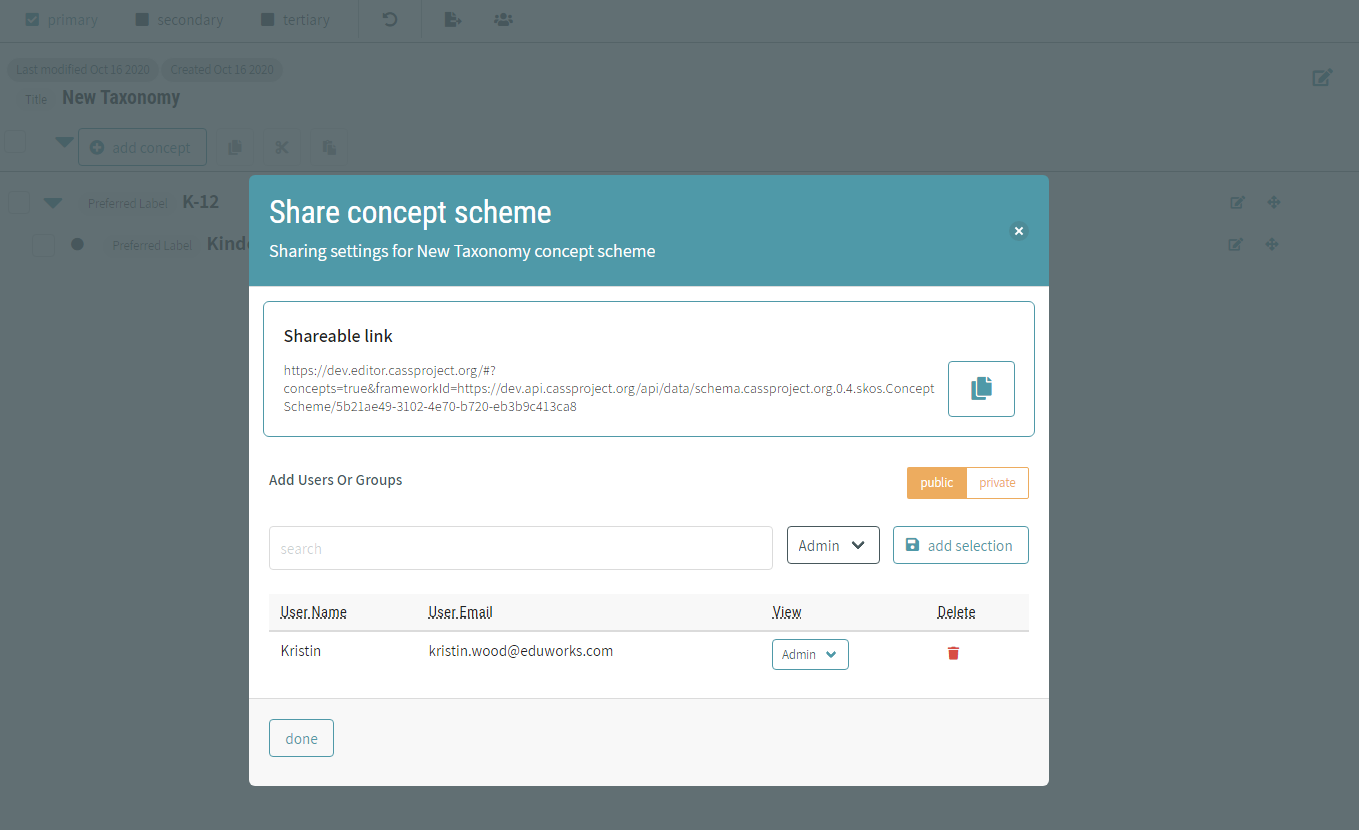Copy the shareable link via clipboard icon

tap(981, 389)
